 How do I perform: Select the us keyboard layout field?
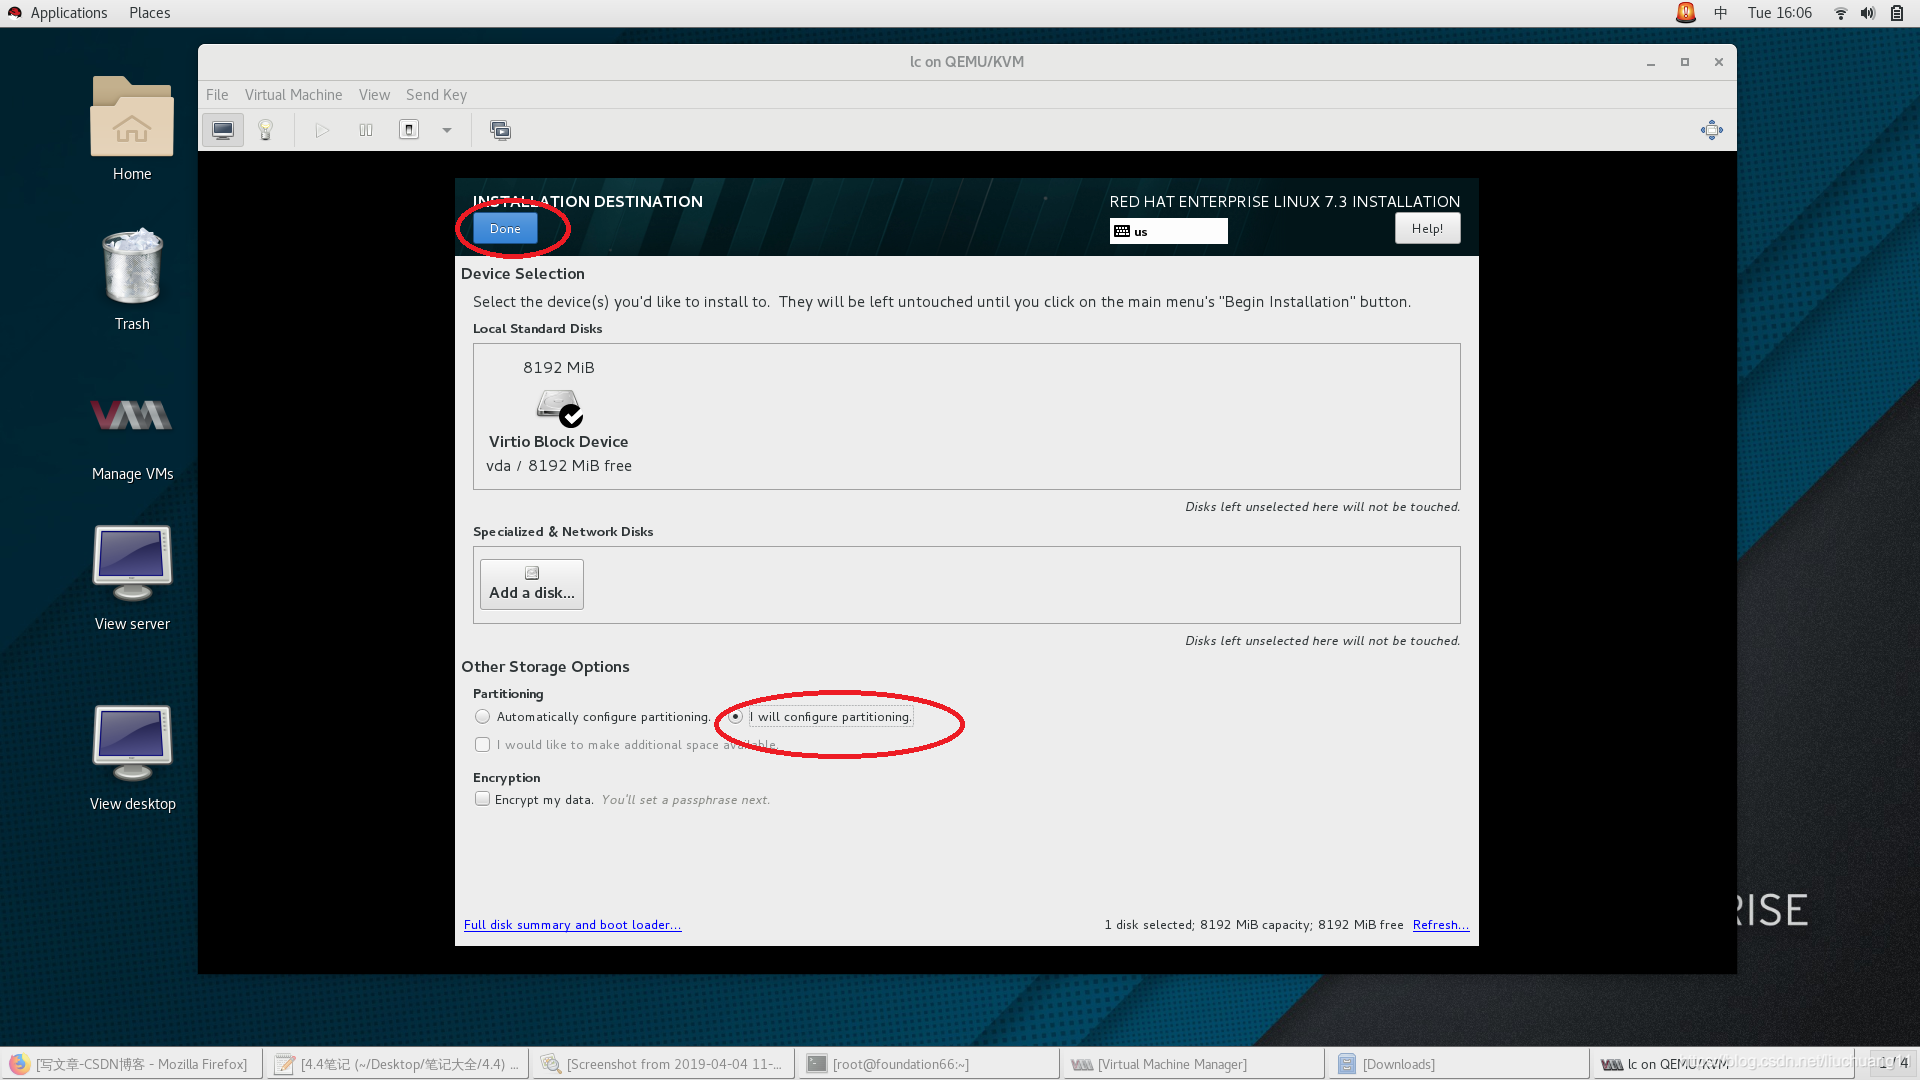(1168, 231)
